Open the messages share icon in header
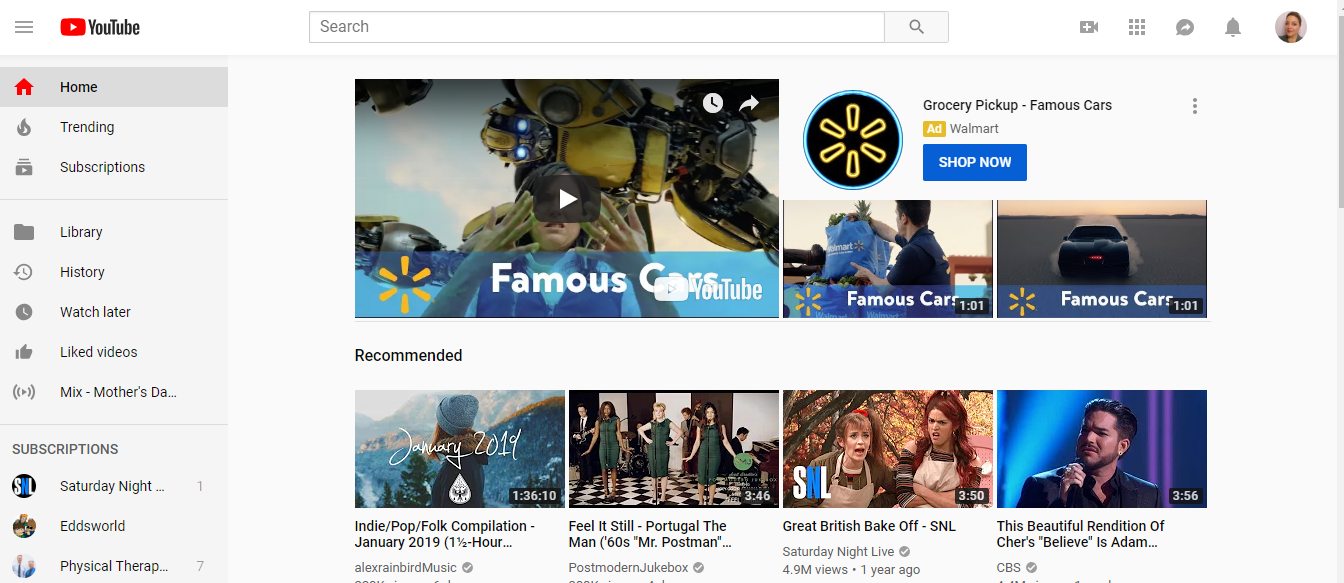This screenshot has width=1344, height=583. 1185,27
